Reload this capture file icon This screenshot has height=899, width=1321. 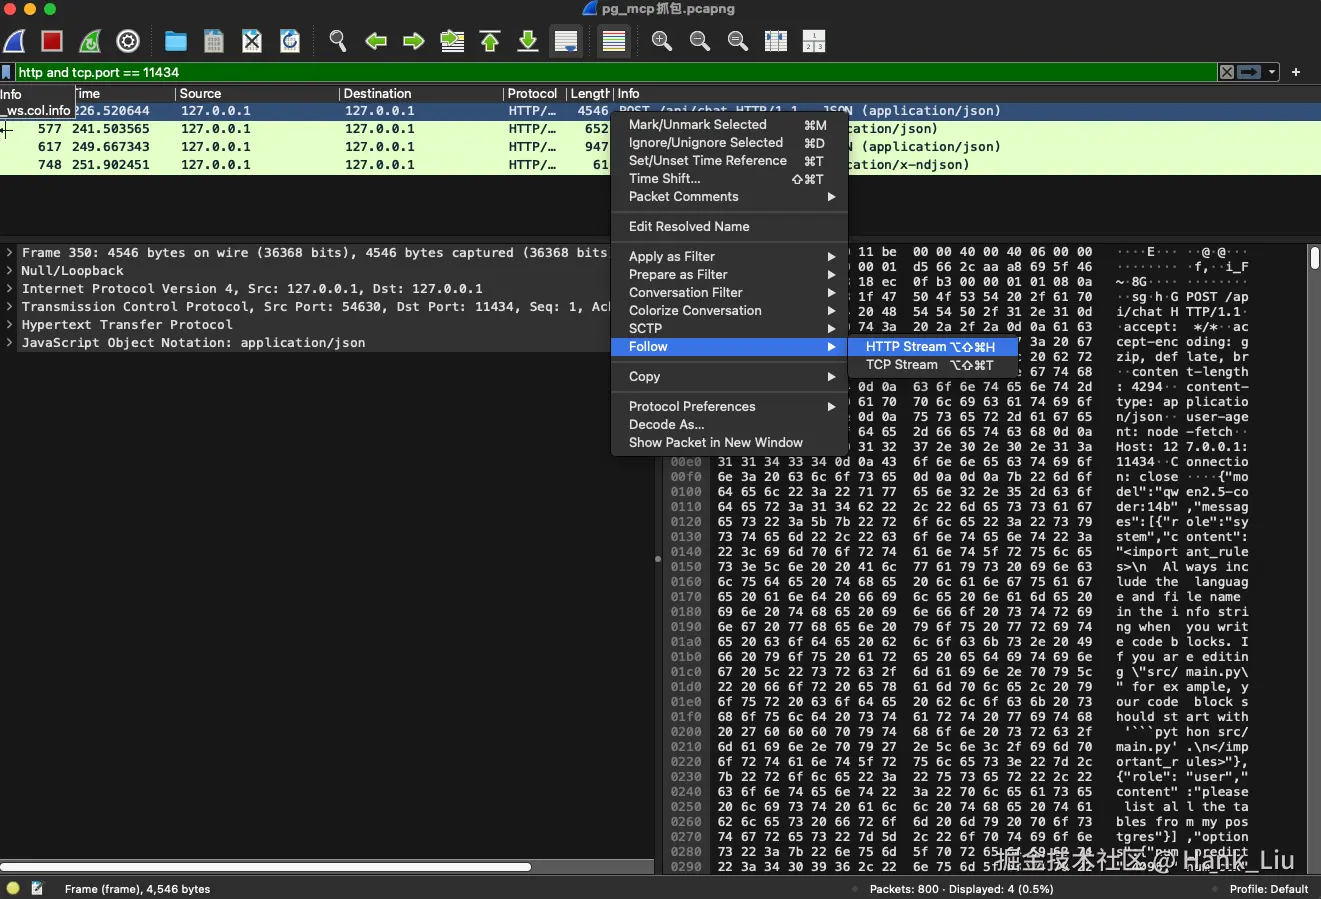[x=290, y=41]
